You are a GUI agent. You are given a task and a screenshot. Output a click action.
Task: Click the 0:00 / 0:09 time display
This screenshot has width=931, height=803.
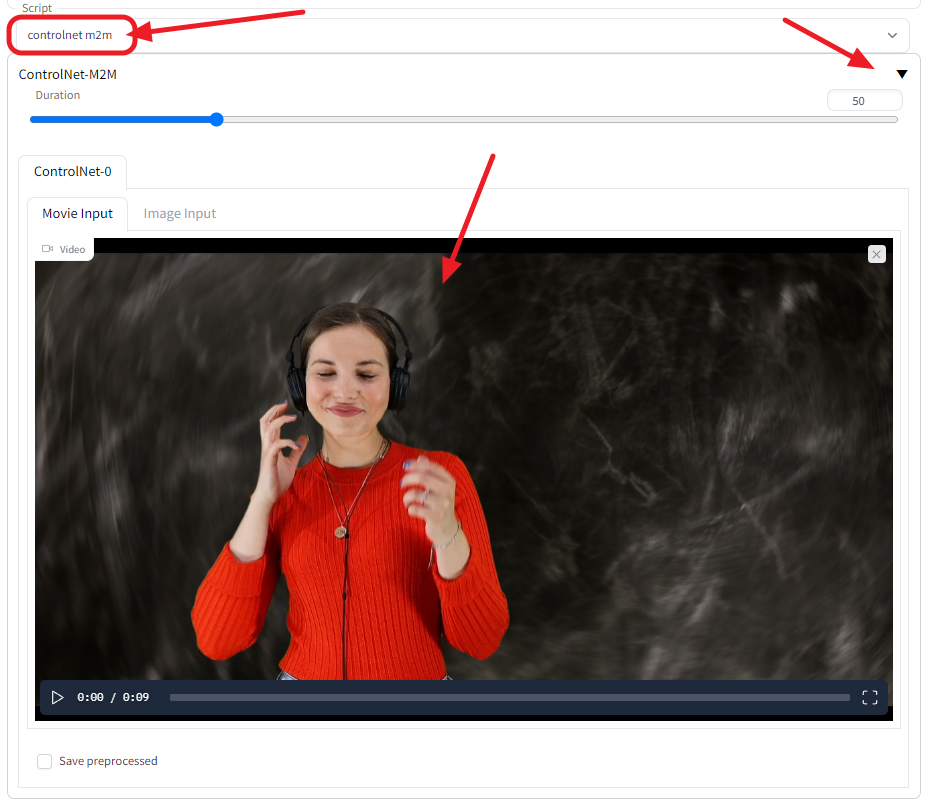click(113, 697)
